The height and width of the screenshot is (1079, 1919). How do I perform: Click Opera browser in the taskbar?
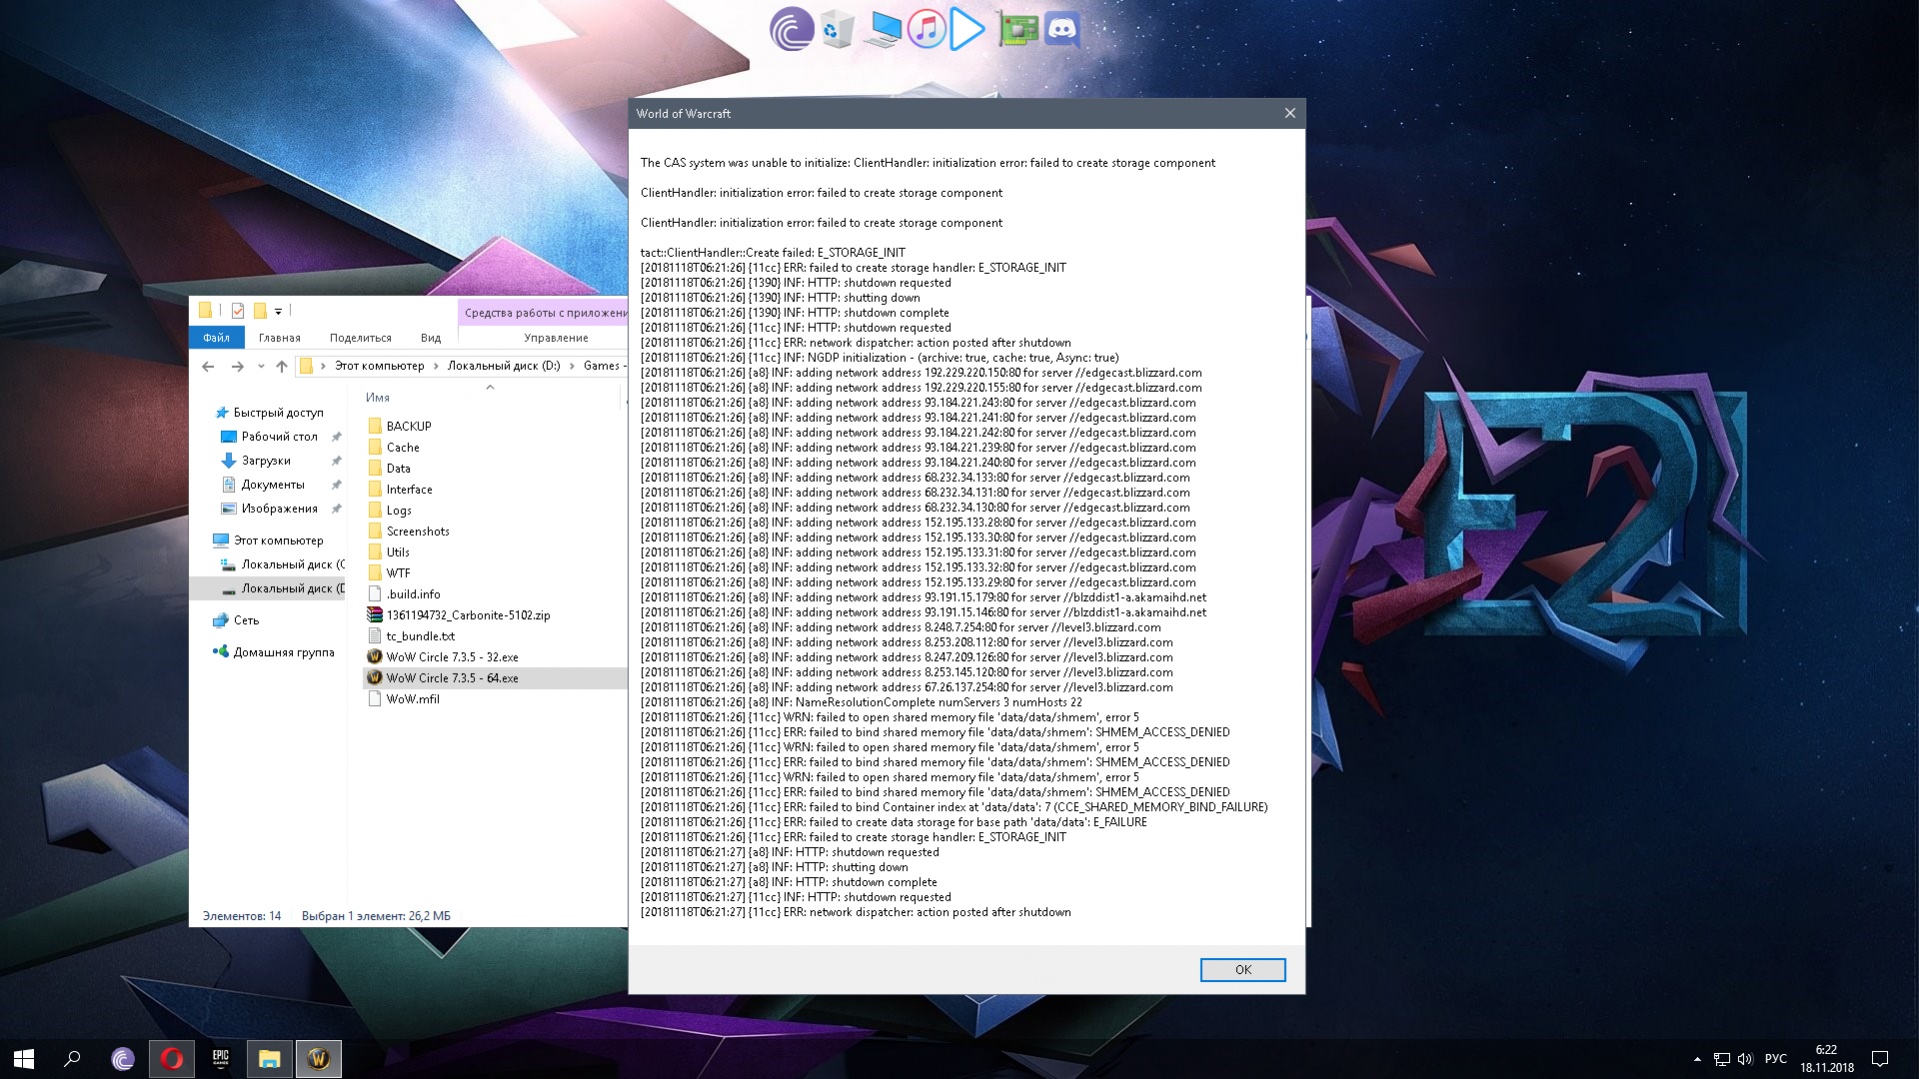click(171, 1058)
